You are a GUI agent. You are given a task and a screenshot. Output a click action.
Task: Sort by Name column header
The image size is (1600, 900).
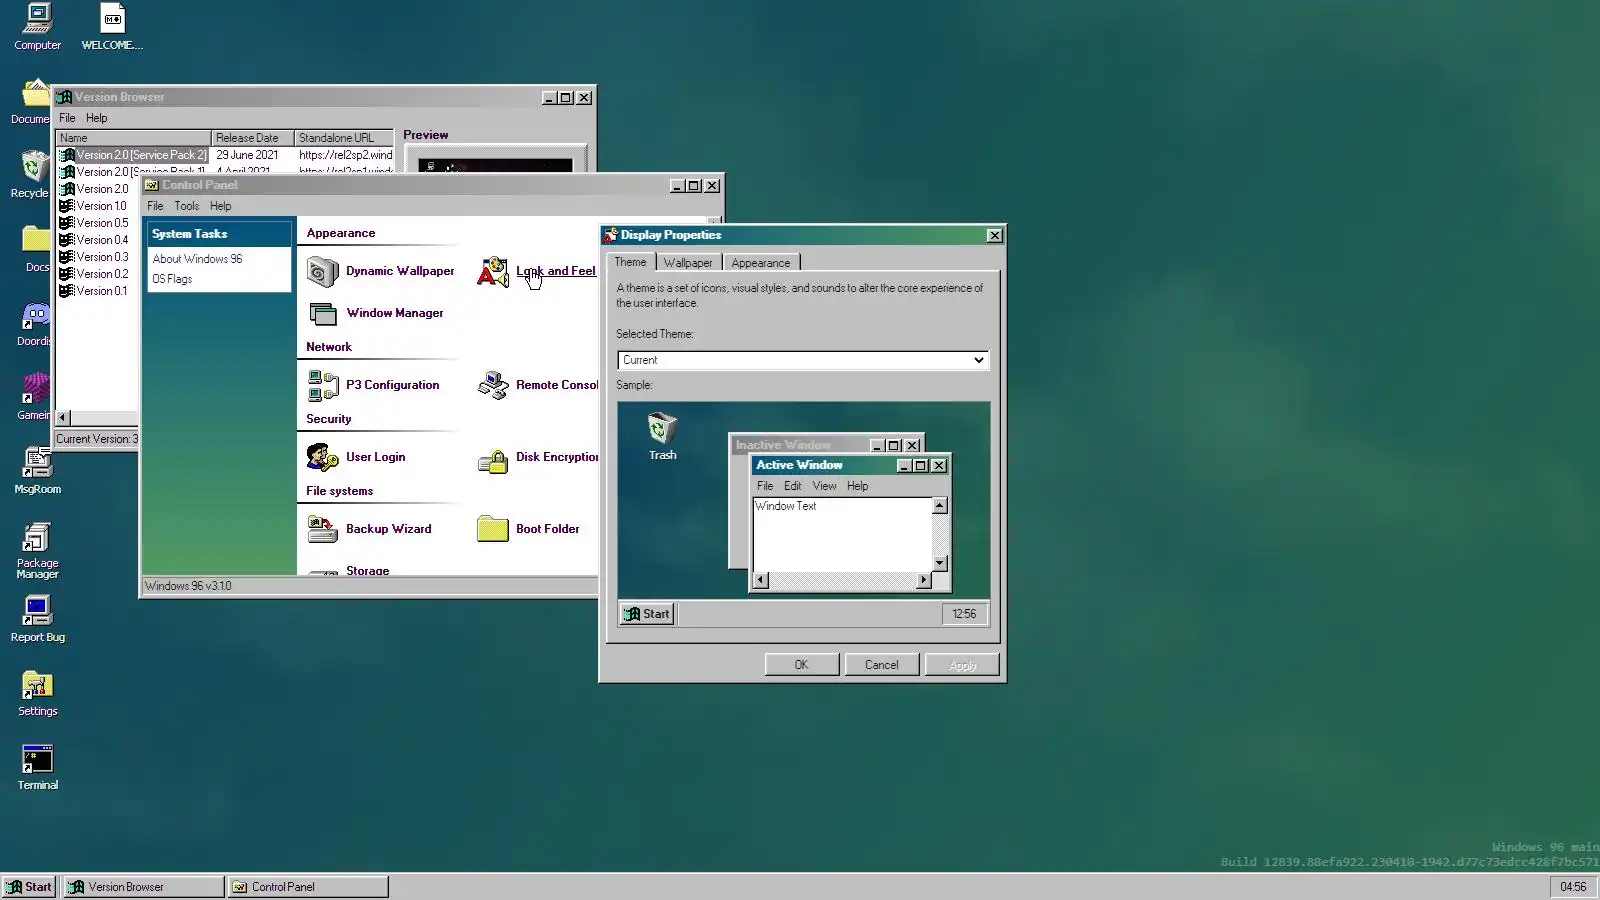133,138
